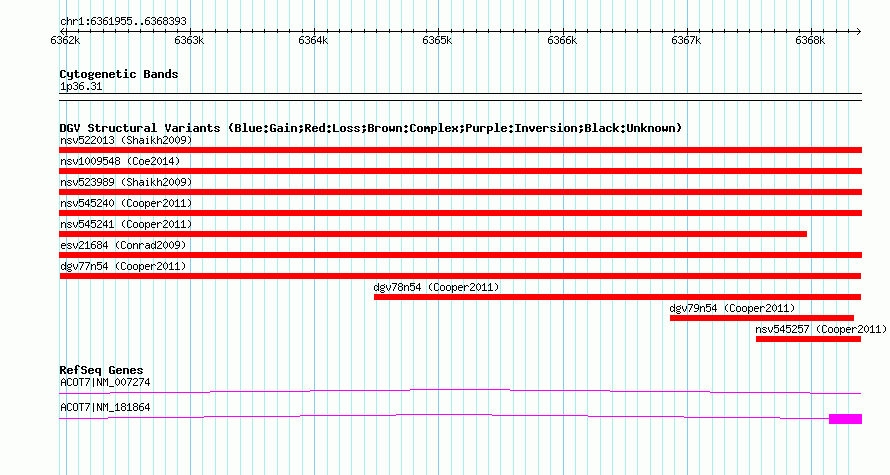Select the nsv523989 red variant bar
Viewport: 890px width, 475px height.
pyautogui.click(x=460, y=192)
